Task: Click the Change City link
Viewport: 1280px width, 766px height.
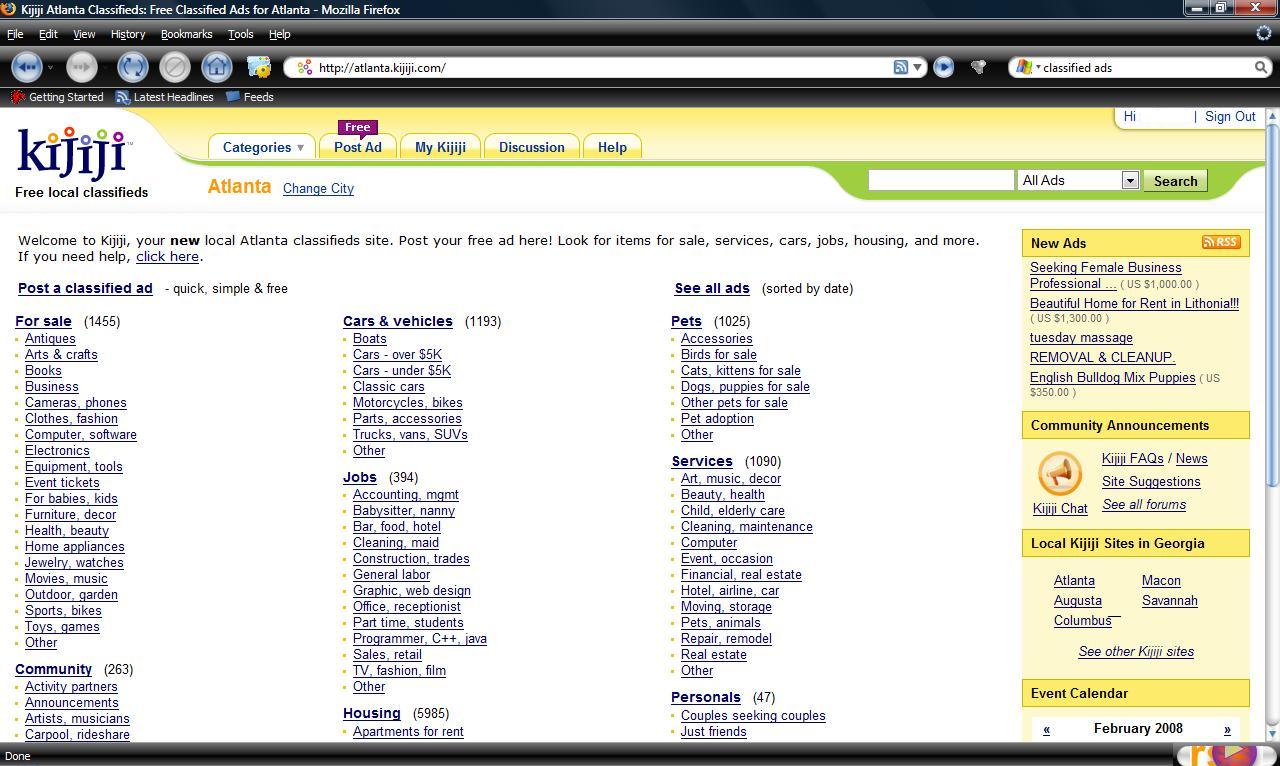Action: click(x=318, y=188)
